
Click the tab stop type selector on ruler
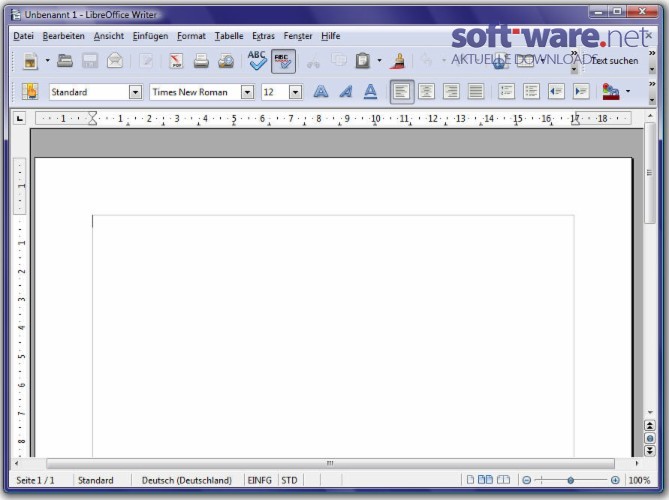(x=20, y=119)
